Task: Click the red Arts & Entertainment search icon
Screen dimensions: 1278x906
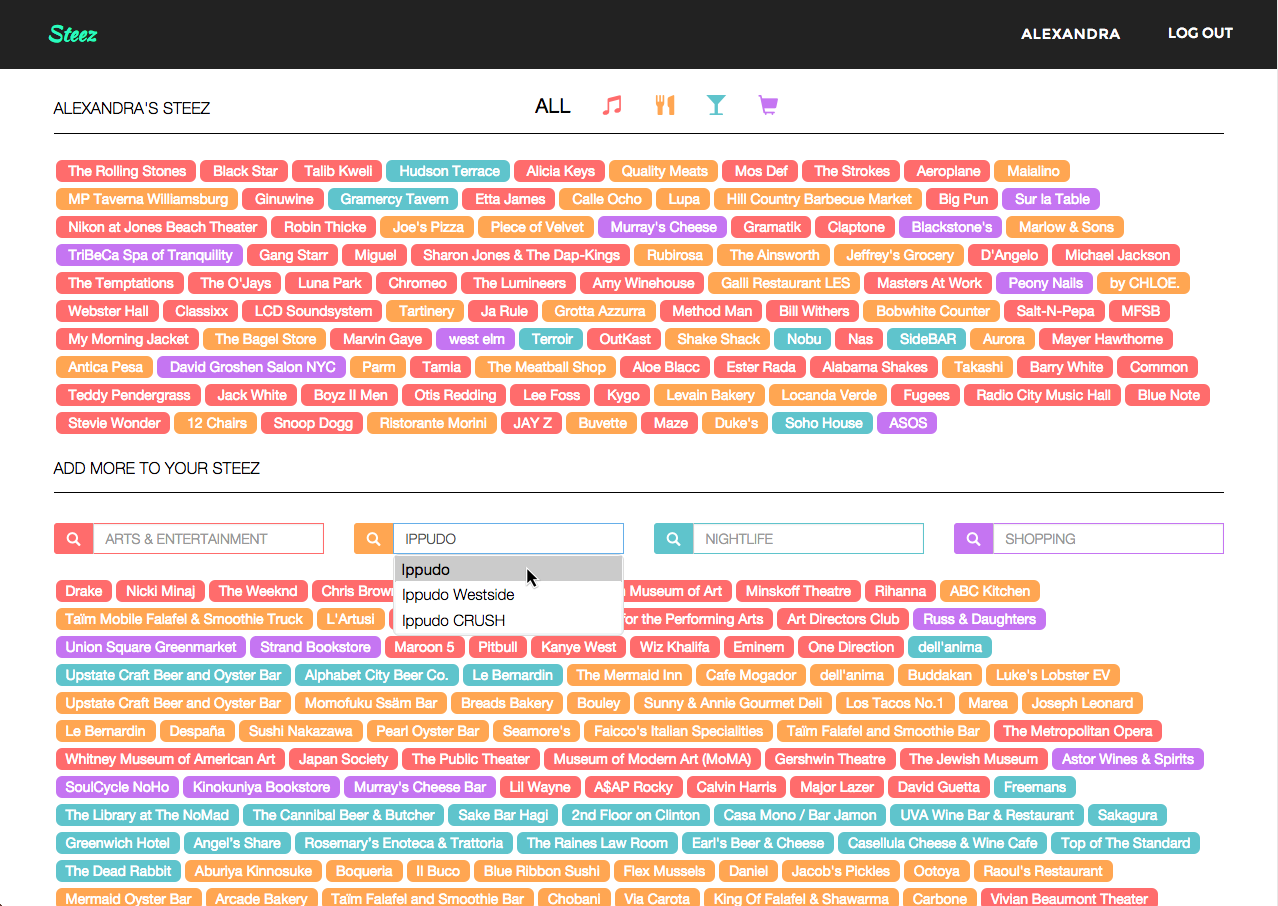Action: pos(73,539)
